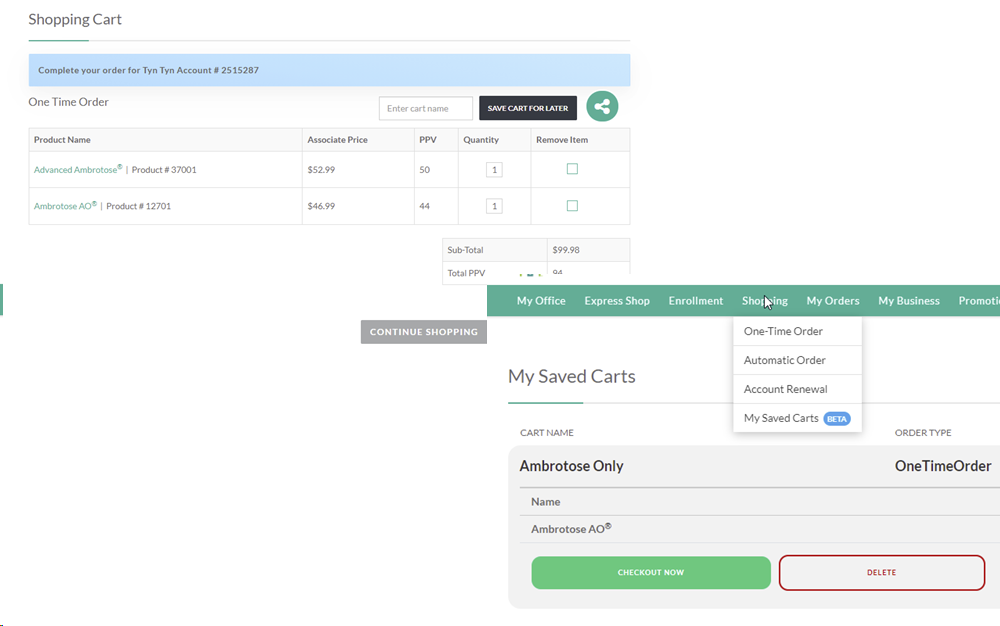This screenshot has height=626, width=1000.
Task: Click quantity box for Advanced Ambrotose
Action: [x=494, y=170]
